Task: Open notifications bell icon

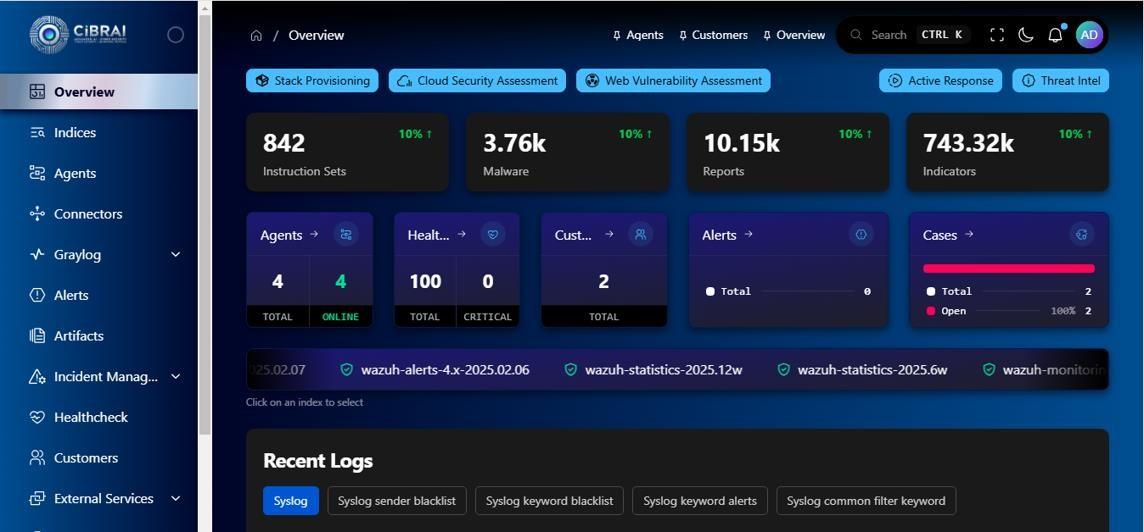Action: 1055,35
